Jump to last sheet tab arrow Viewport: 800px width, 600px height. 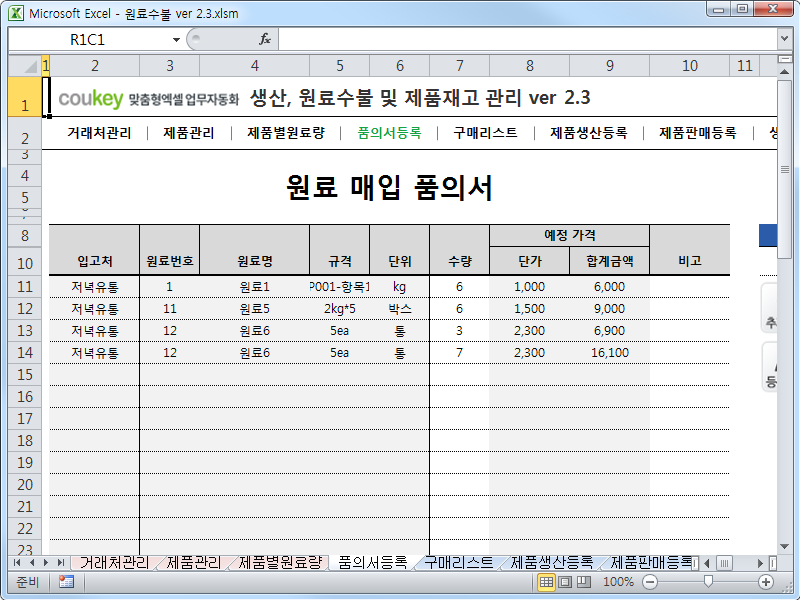[x=61, y=562]
